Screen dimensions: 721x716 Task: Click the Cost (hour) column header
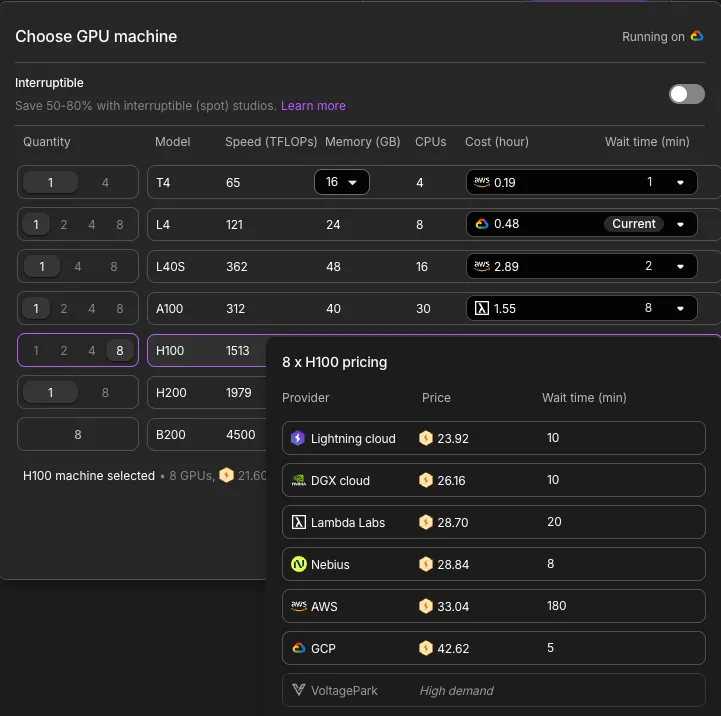(x=497, y=142)
